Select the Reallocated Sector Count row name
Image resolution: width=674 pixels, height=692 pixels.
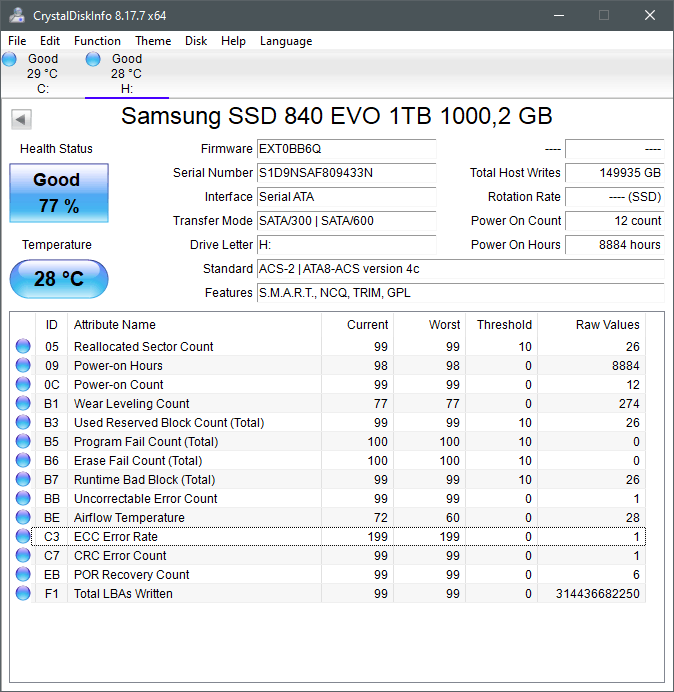143,346
